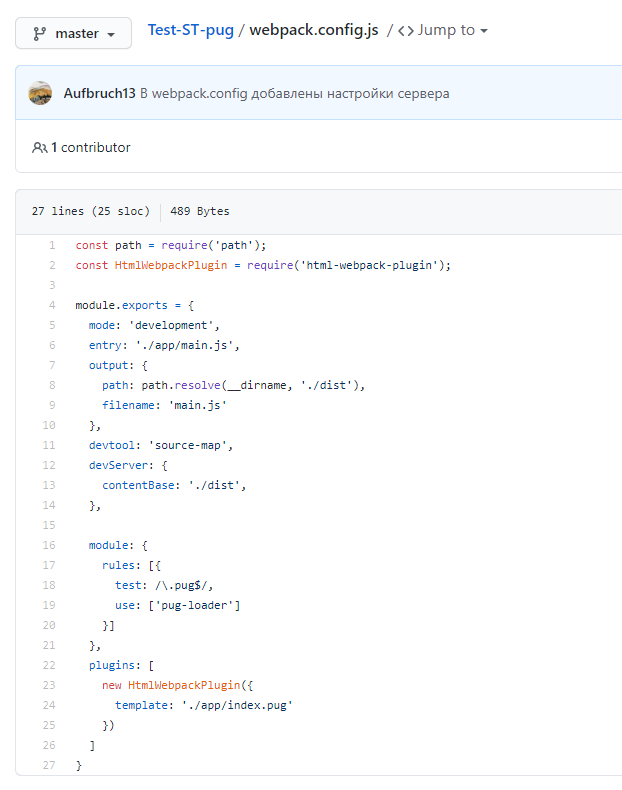622x790 pixels.
Task: Select line number 12 for devServer
Action: pyautogui.click(x=49, y=465)
